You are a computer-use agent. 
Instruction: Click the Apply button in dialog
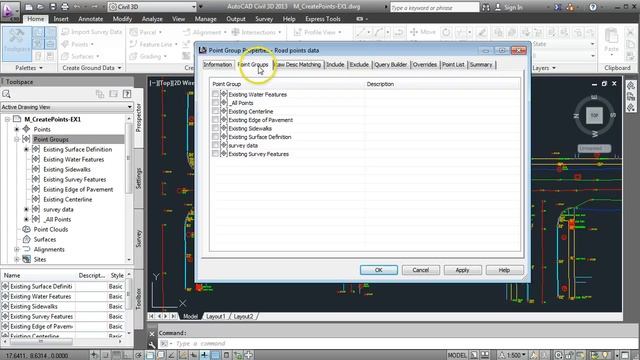tap(462, 270)
